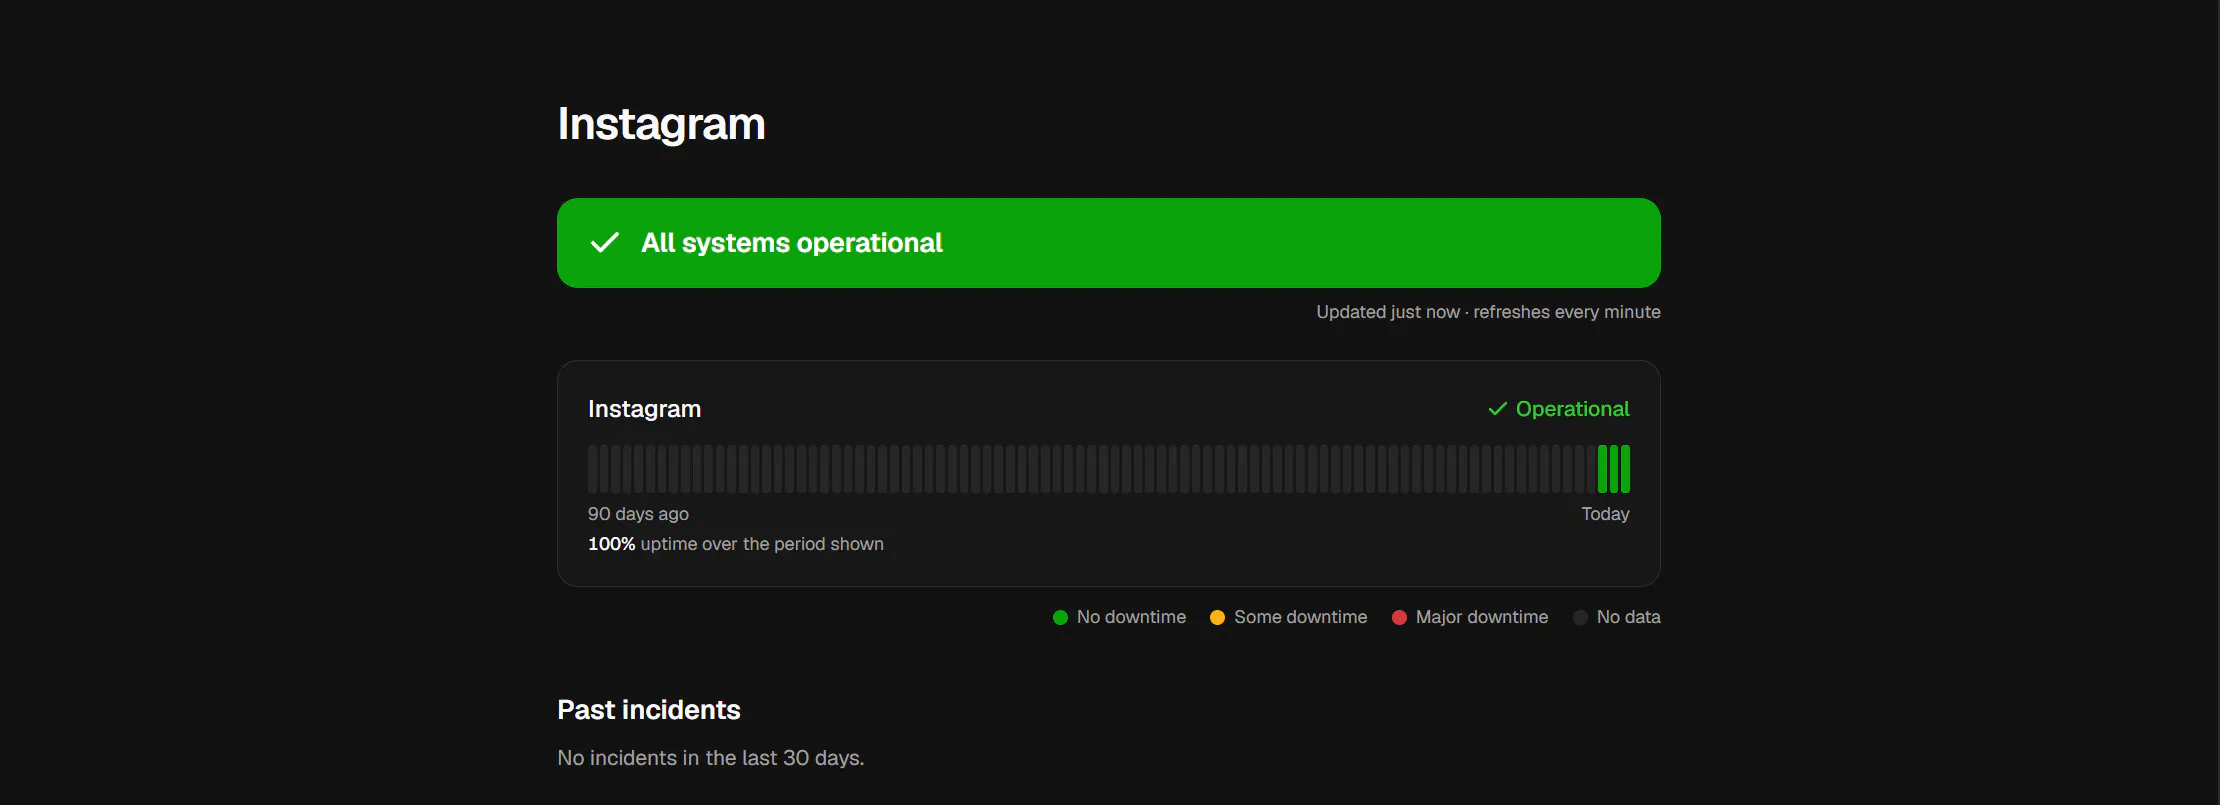
Task: Click the first gray uptime bar from 90 days ago
Action: (x=592, y=469)
